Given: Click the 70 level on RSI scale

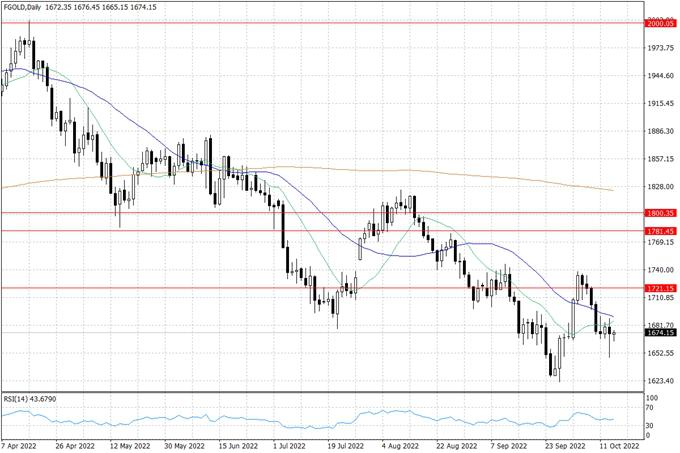Looking at the screenshot, I should coord(651,410).
